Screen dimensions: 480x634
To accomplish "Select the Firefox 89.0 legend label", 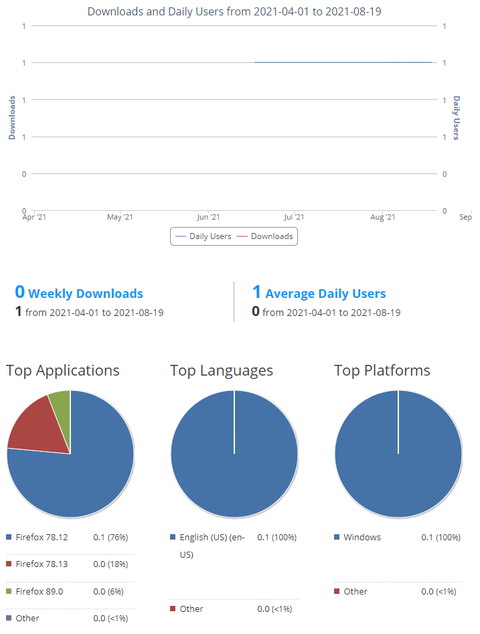I will pos(39,592).
